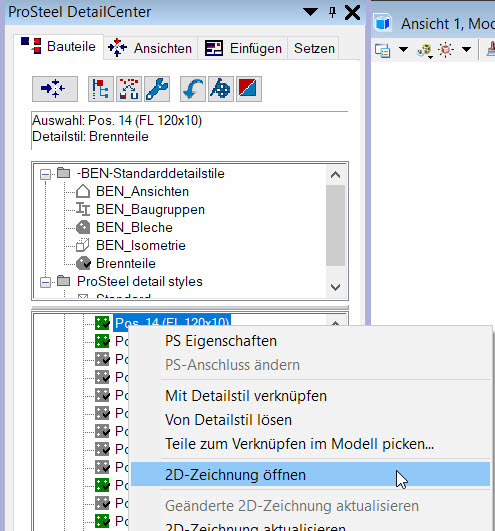Click the BEN_Ansichten house icon

tap(83, 191)
